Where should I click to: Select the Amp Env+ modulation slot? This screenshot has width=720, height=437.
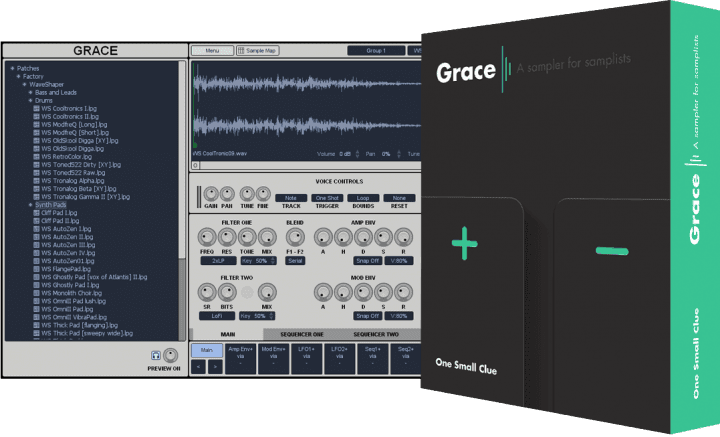[241, 359]
